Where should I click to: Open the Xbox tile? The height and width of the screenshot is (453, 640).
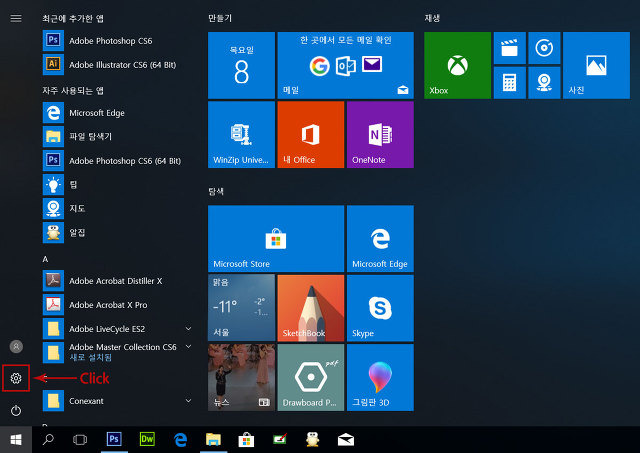[x=458, y=65]
